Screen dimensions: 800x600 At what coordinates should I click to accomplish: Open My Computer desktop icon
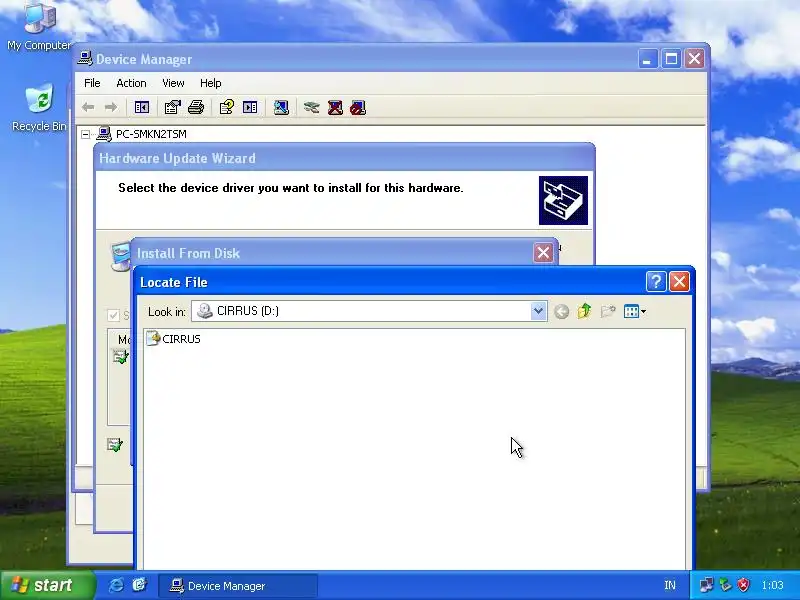pos(39,27)
